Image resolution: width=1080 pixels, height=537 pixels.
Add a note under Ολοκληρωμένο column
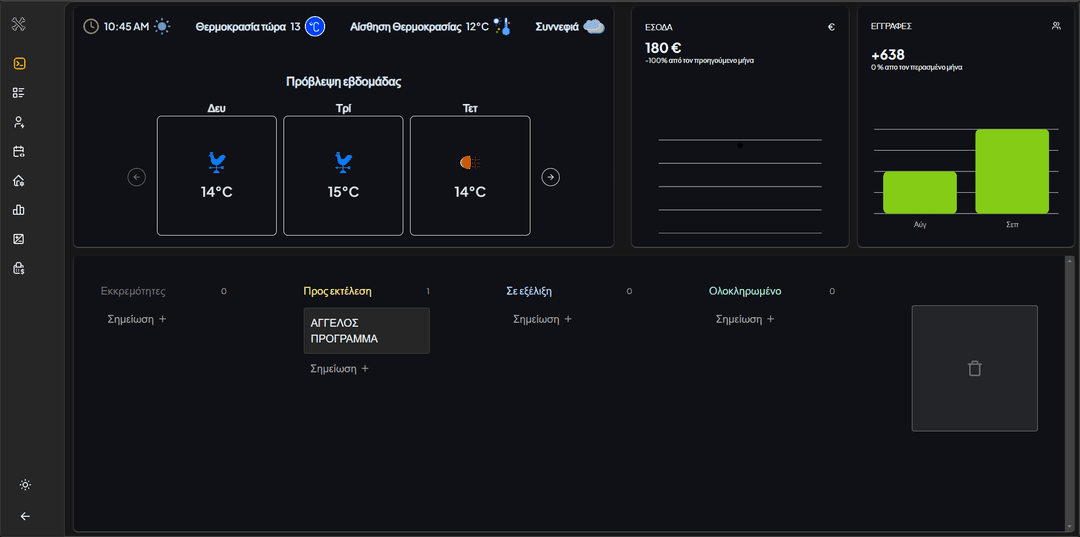coord(745,319)
